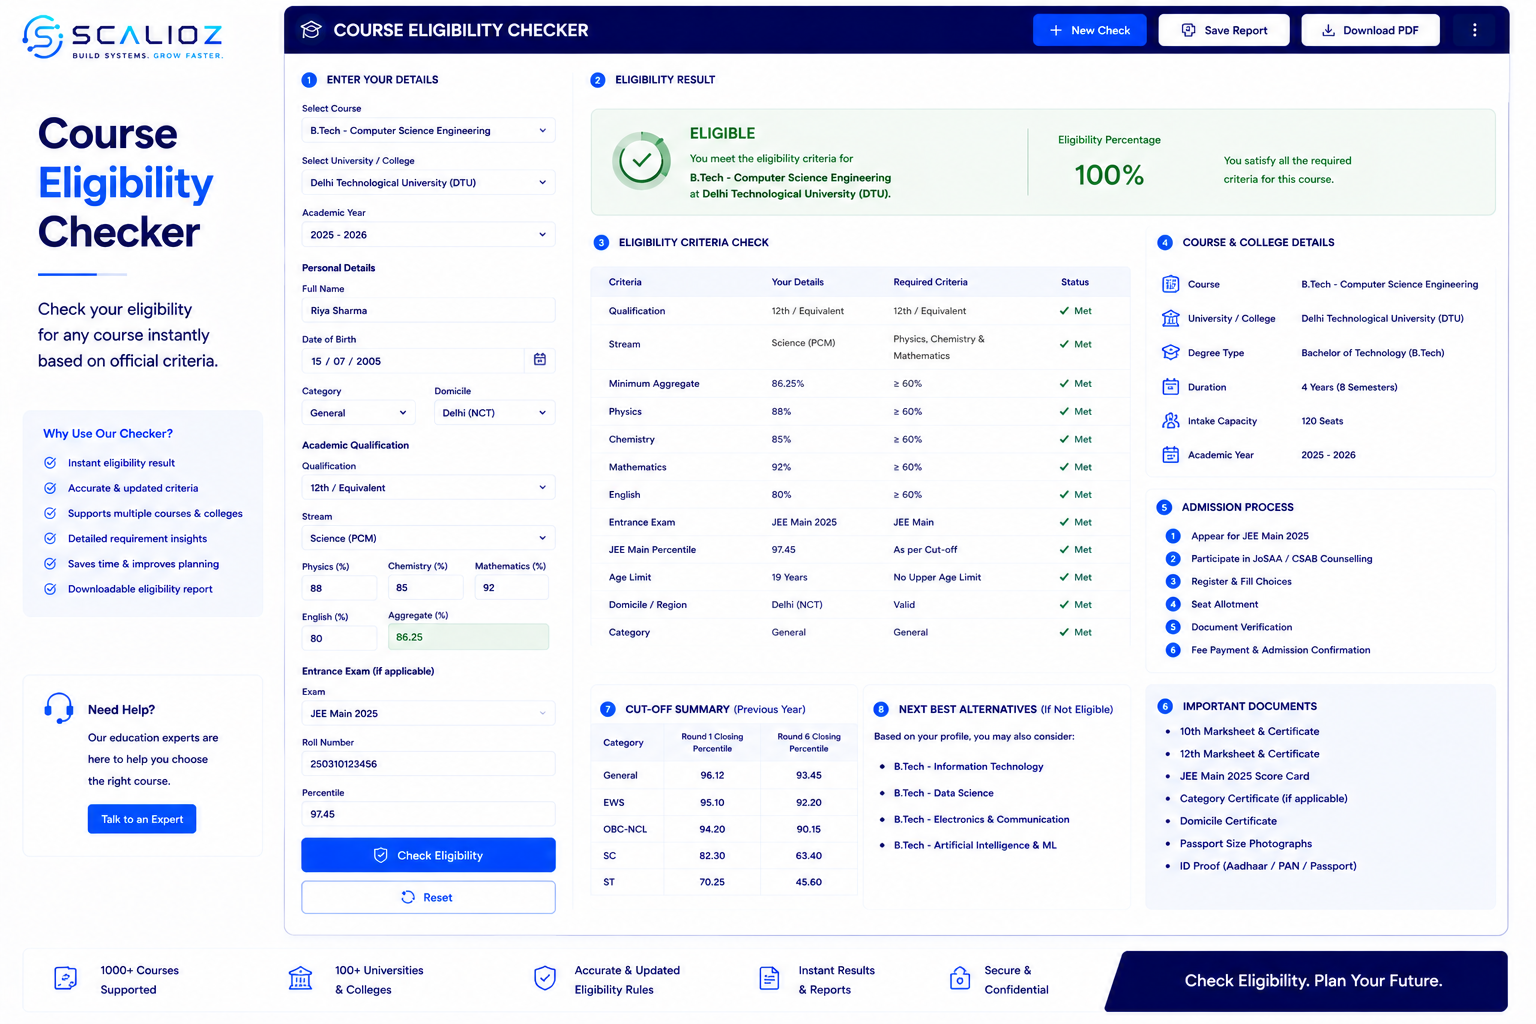Click JEE Main 2025 Score Card document item
Viewport: 1536px width, 1024px height.
click(x=1244, y=776)
